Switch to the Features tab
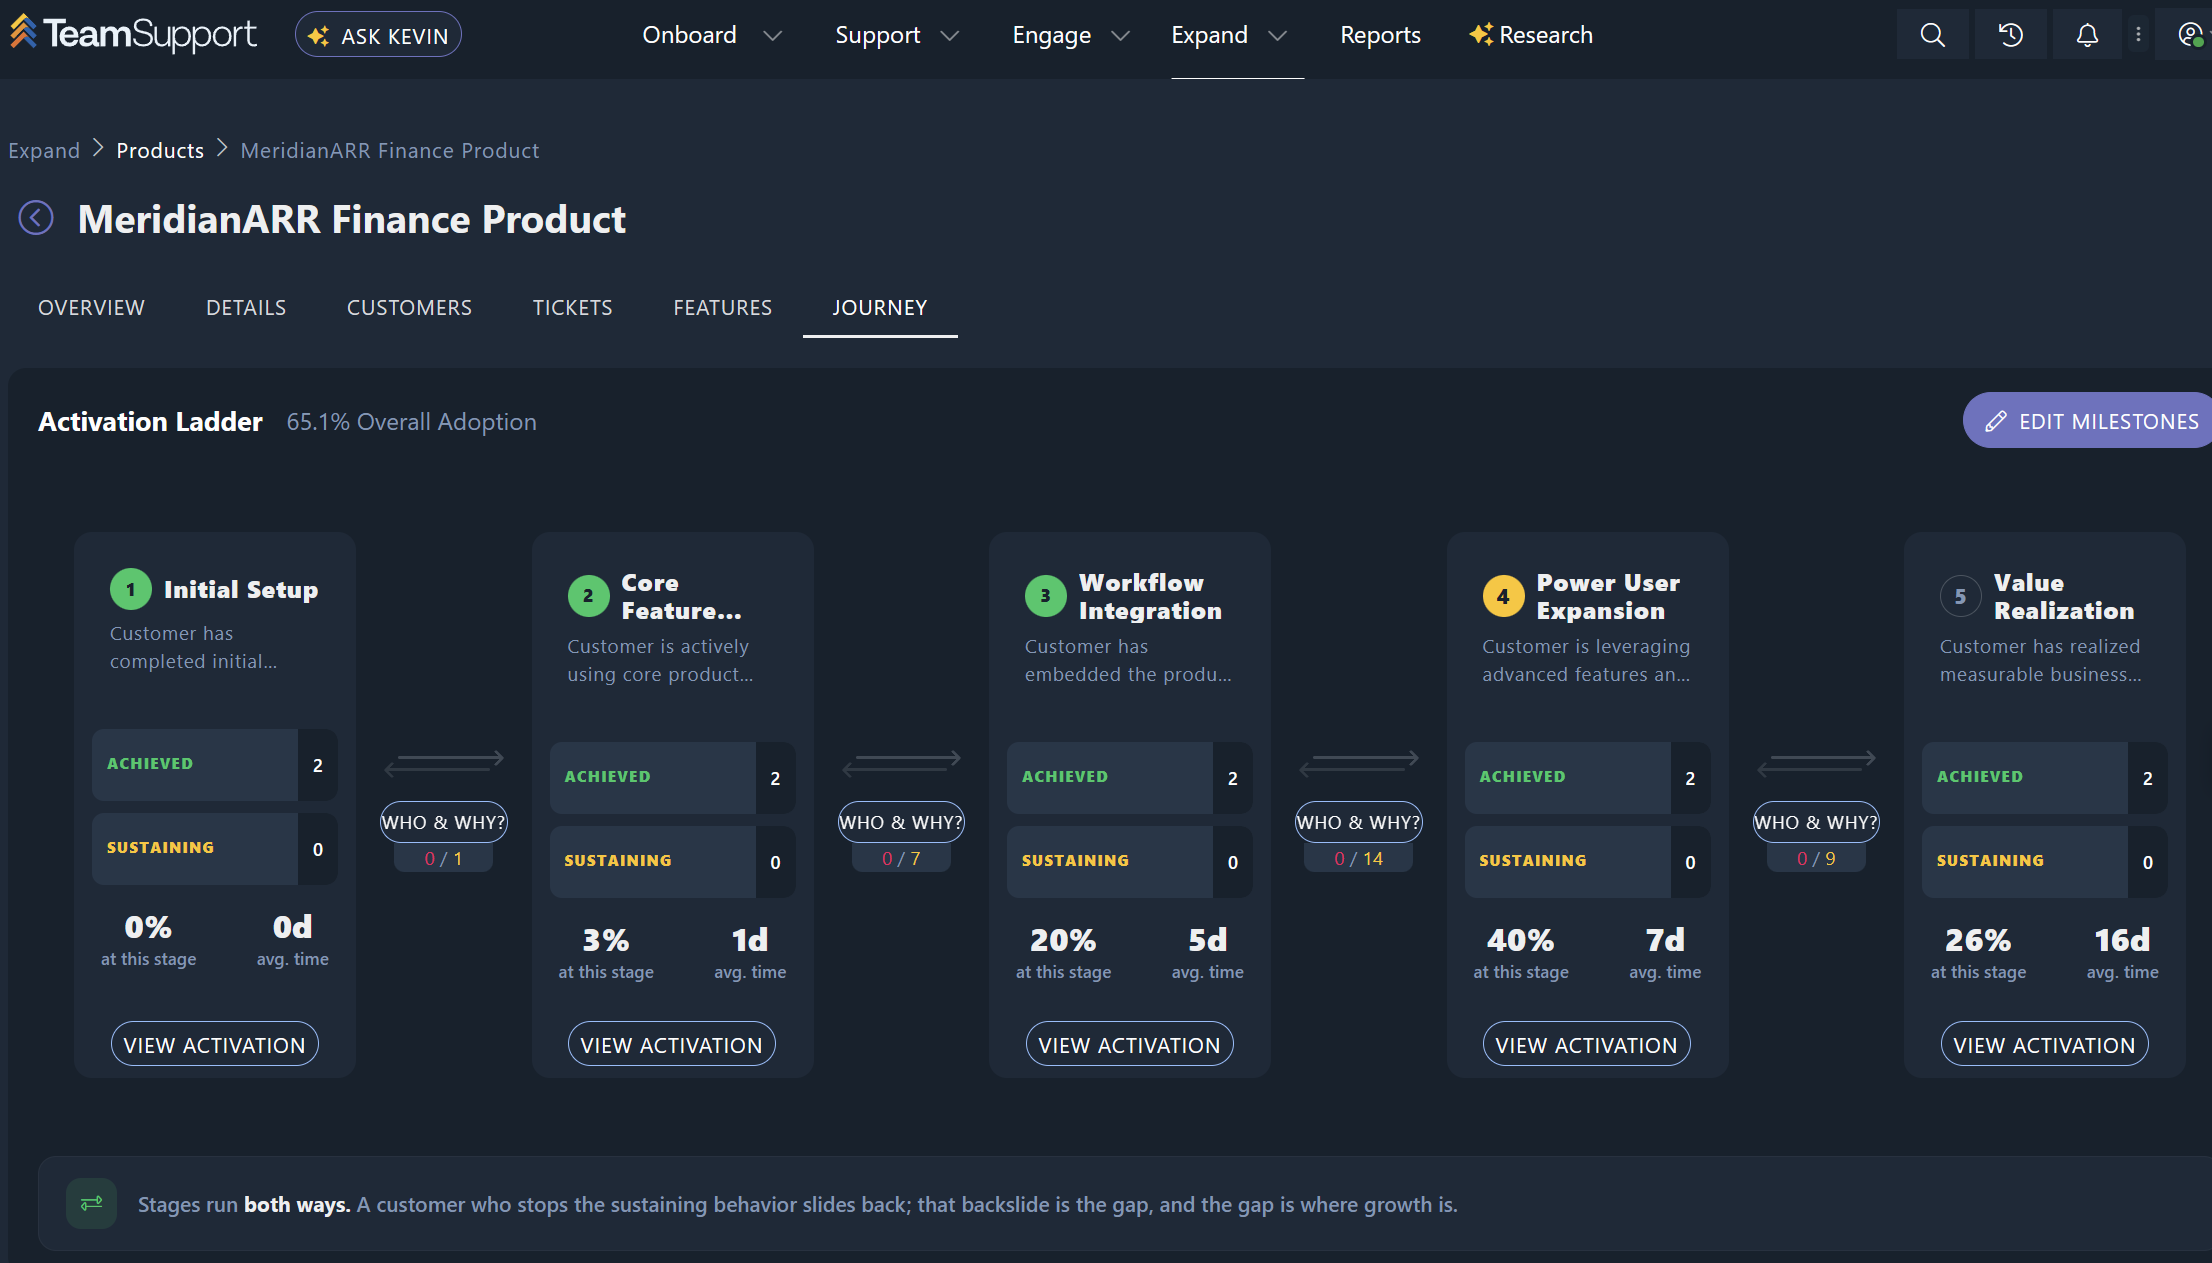This screenshot has width=2212, height=1263. [722, 307]
